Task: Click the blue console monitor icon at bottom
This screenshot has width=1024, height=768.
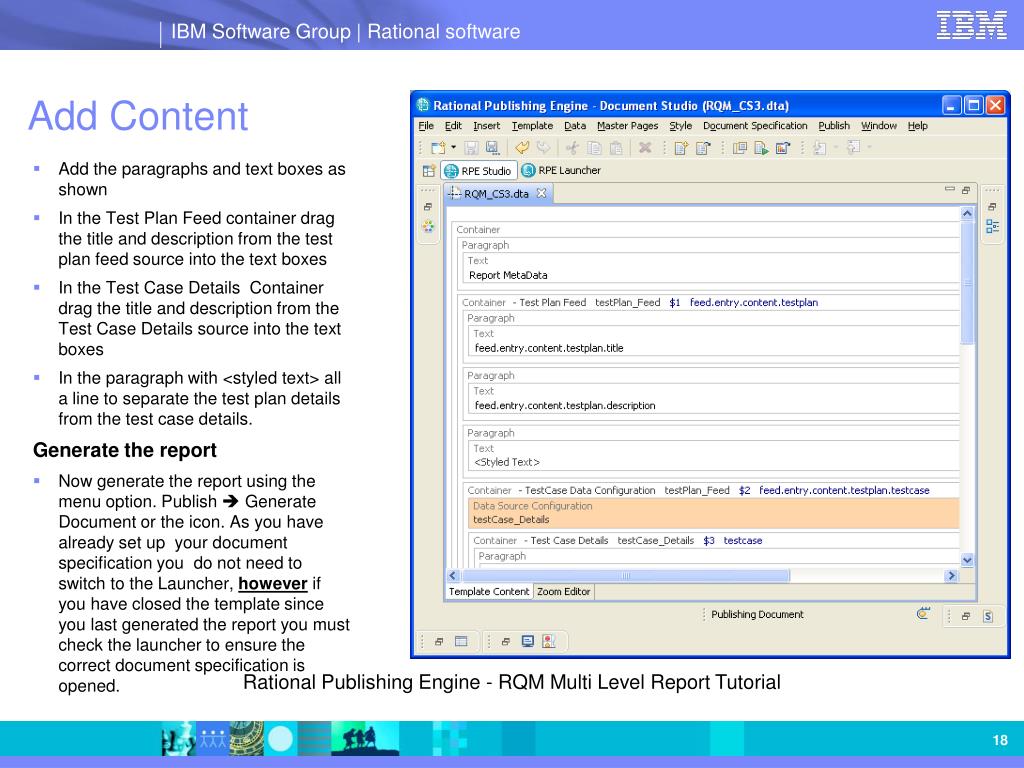Action: [x=528, y=641]
